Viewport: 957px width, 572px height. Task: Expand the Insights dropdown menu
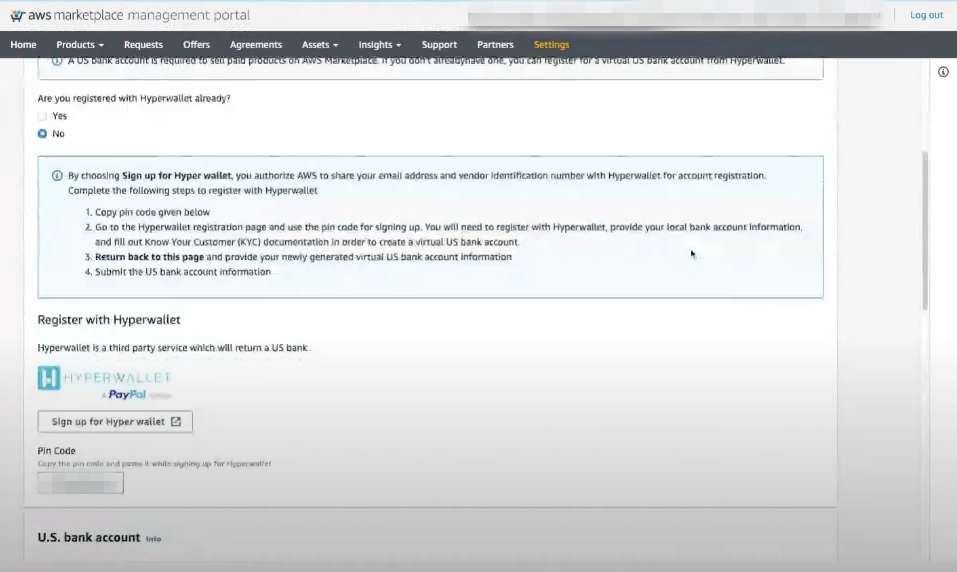pyautogui.click(x=380, y=45)
